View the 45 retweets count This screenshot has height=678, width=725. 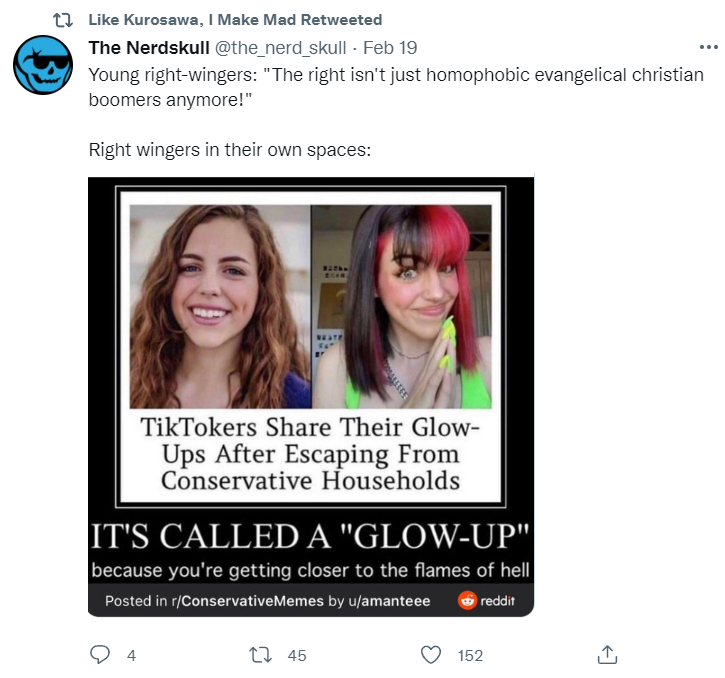click(x=297, y=655)
